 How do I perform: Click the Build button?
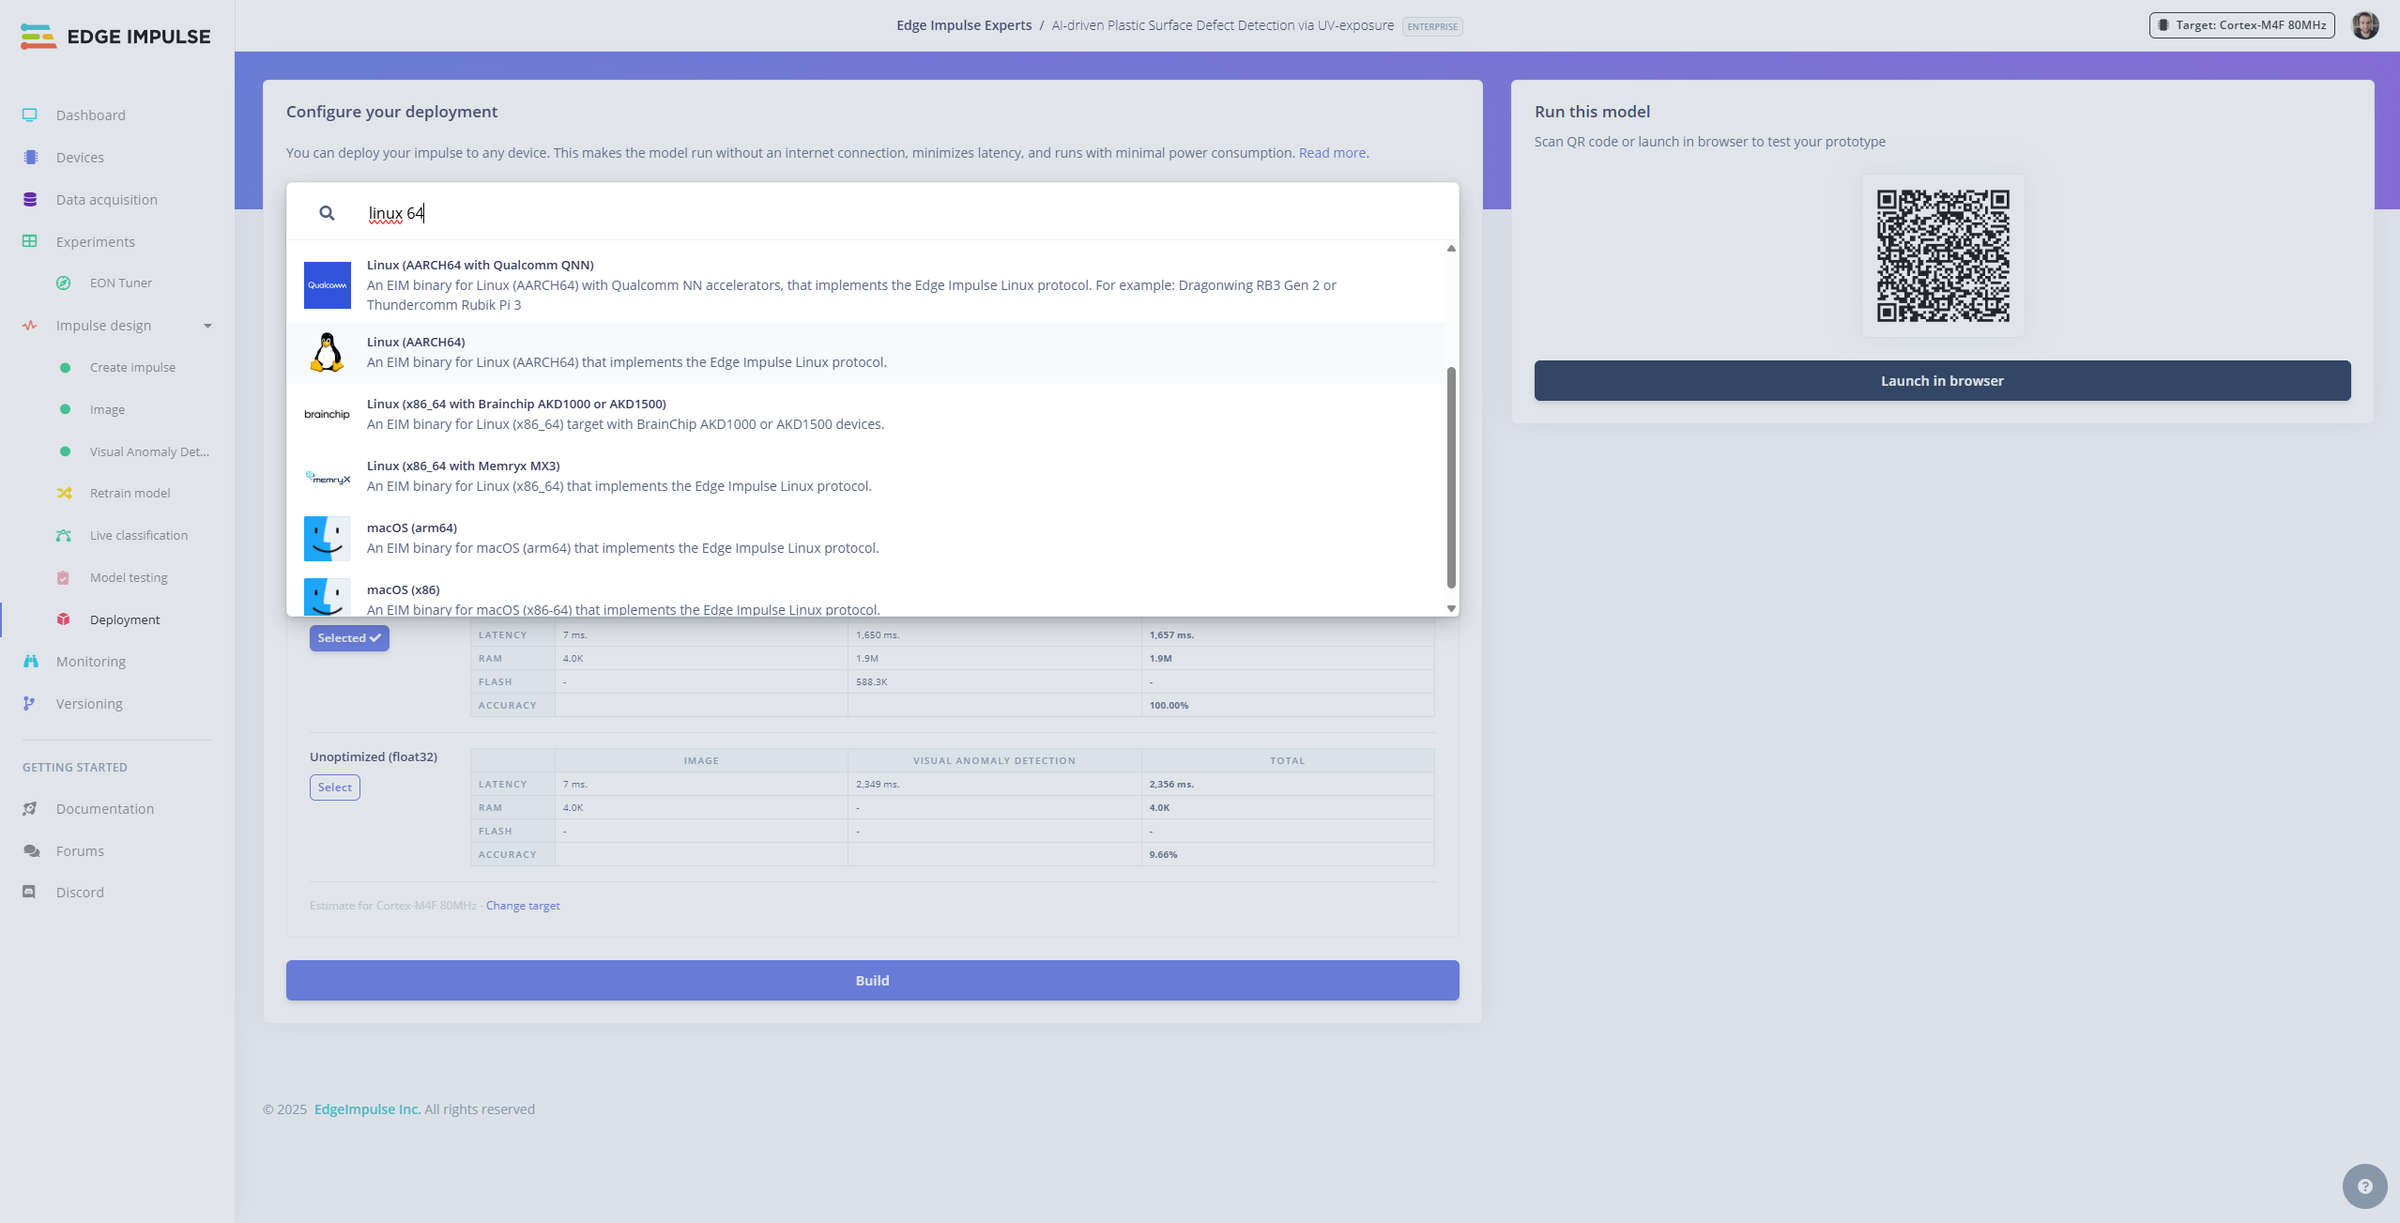pyautogui.click(x=872, y=980)
